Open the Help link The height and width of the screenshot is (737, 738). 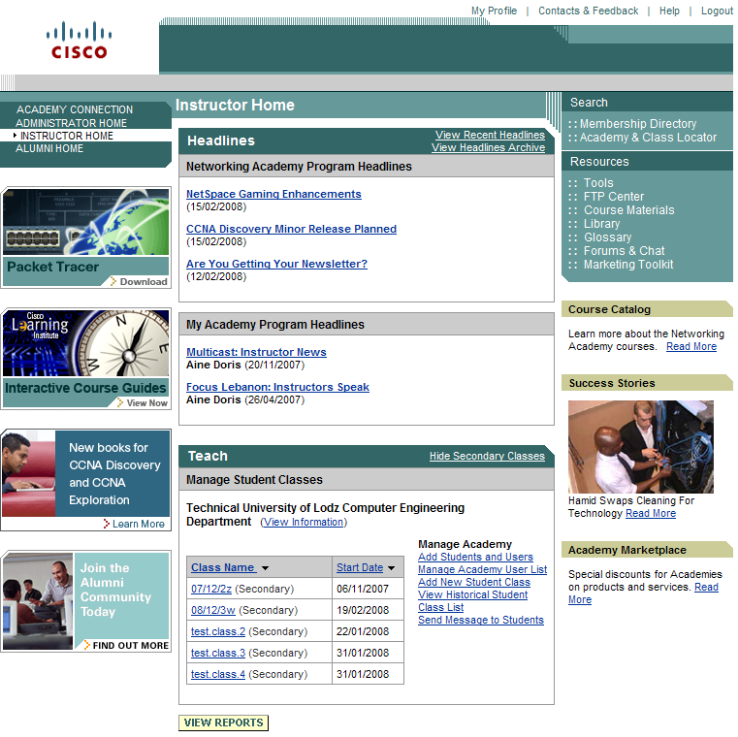[x=669, y=11]
